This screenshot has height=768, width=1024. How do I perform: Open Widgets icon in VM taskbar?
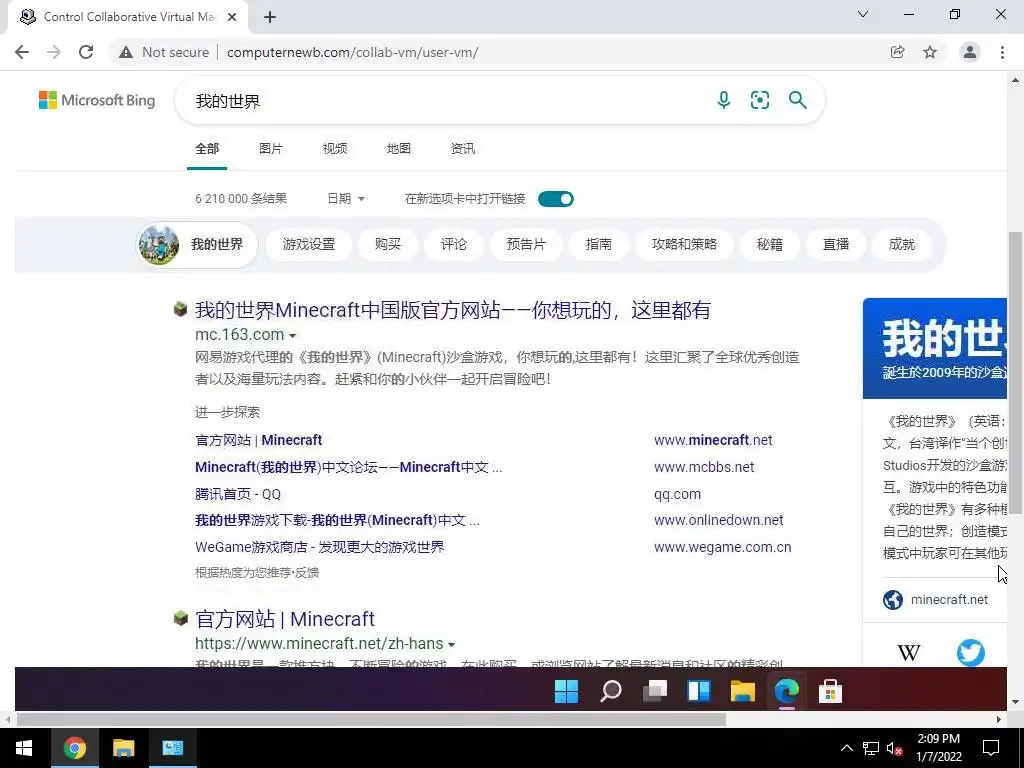click(698, 691)
